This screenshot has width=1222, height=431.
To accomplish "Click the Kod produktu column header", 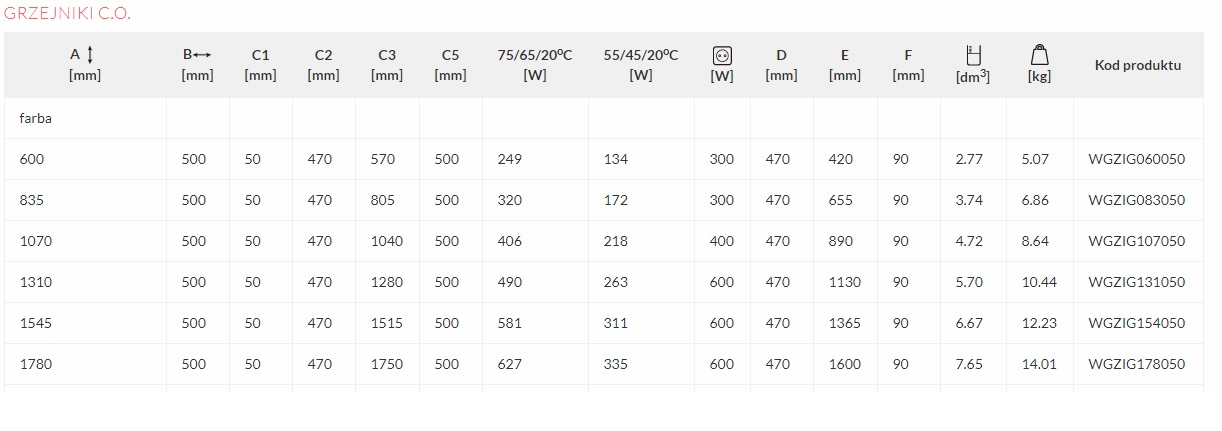I will [x=1138, y=65].
